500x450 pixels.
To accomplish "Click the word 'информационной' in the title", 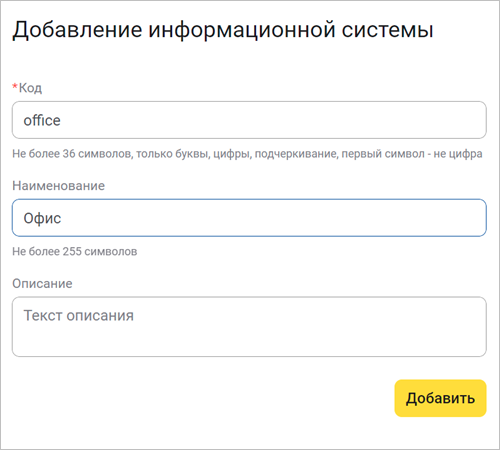I will (242, 31).
